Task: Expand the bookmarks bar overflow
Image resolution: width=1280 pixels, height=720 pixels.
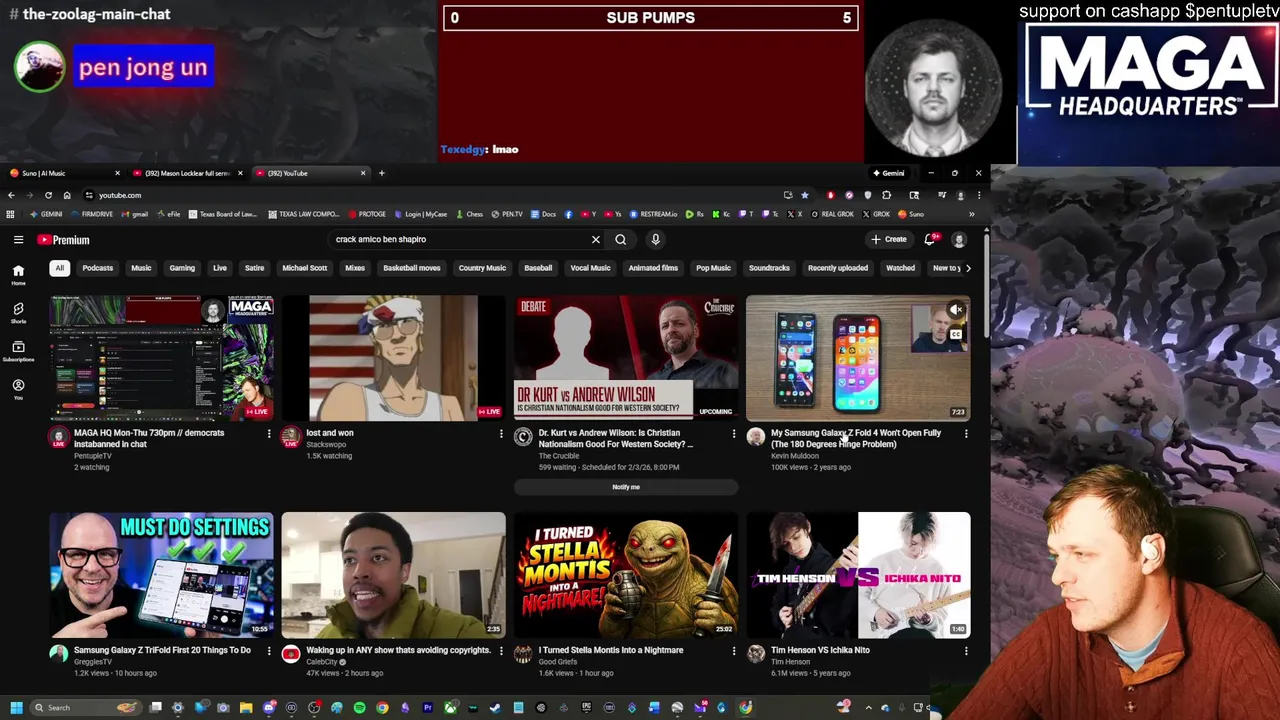Action: pyautogui.click(x=971, y=214)
